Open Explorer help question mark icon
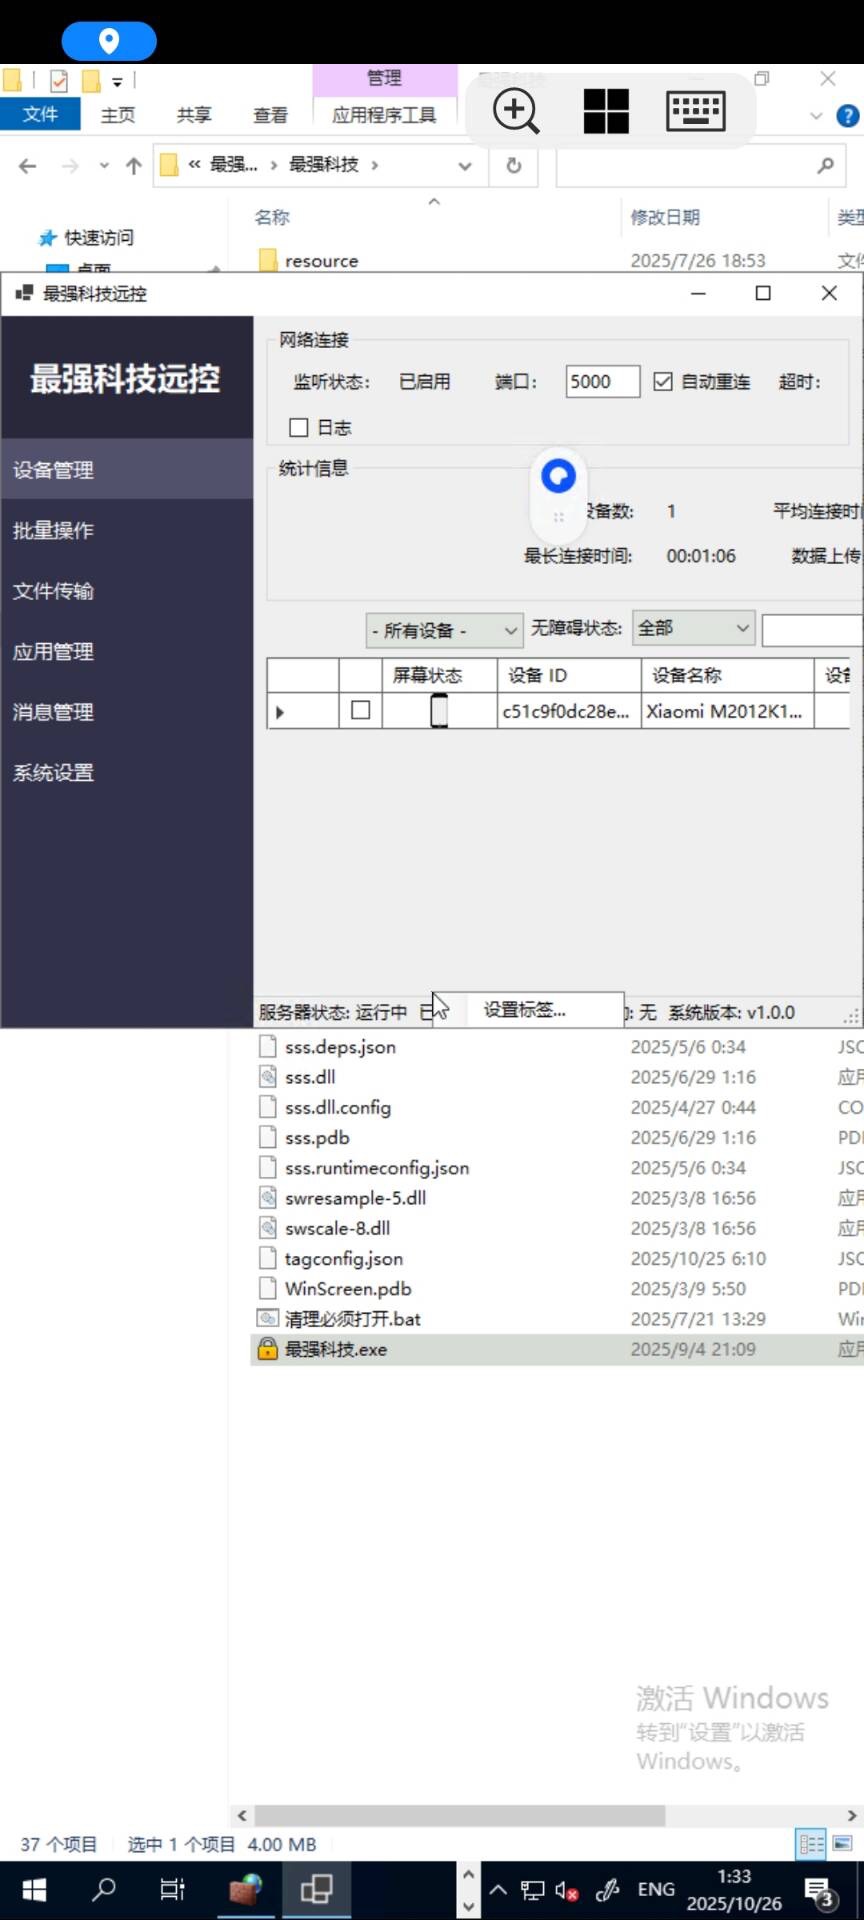 pyautogui.click(x=847, y=115)
